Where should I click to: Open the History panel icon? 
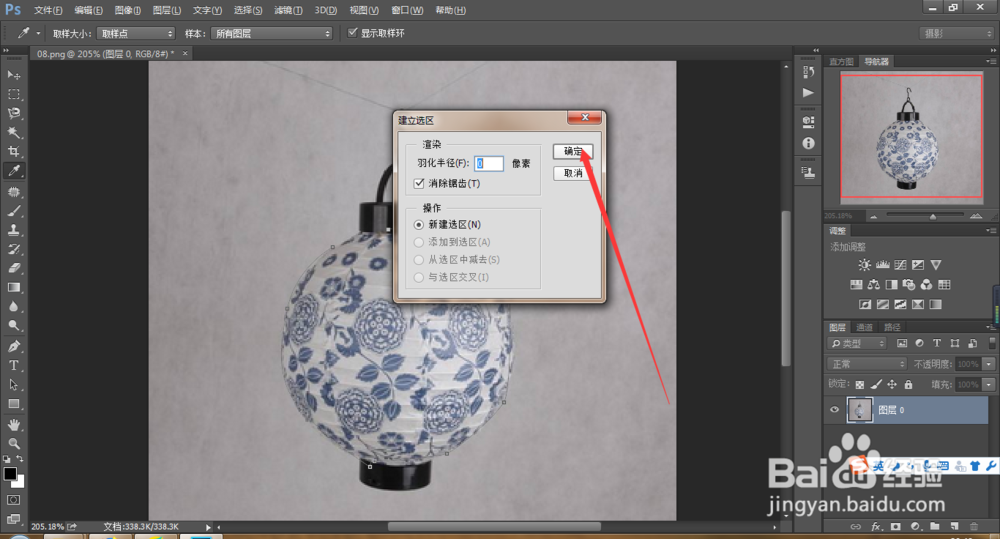[809, 71]
